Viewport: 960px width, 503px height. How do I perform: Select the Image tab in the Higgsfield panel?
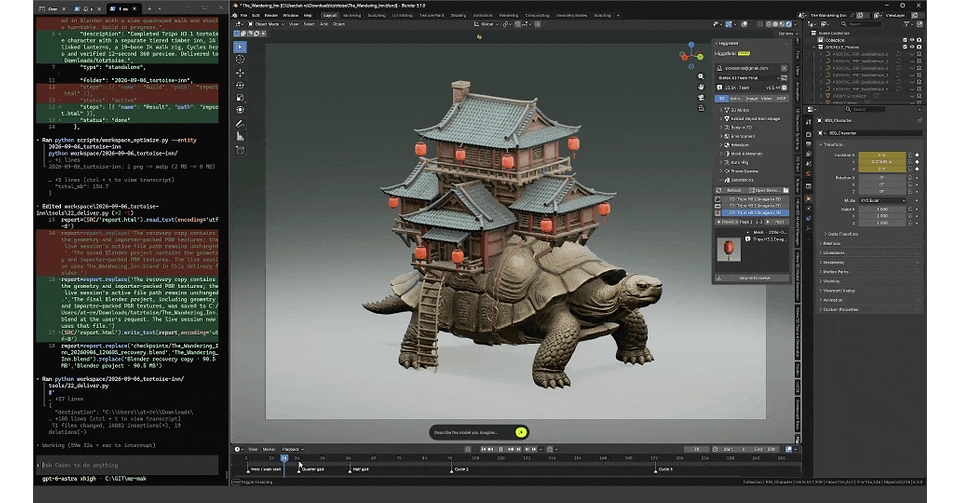[752, 99]
